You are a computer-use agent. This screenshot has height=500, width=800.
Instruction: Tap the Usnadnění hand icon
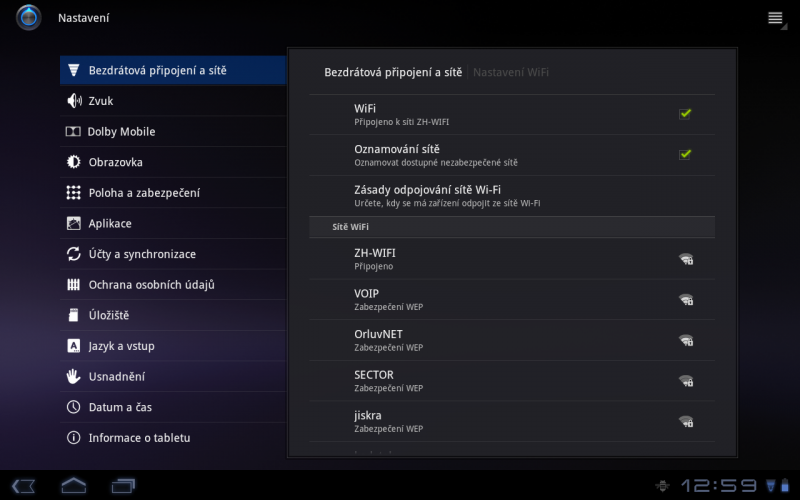[x=73, y=377]
